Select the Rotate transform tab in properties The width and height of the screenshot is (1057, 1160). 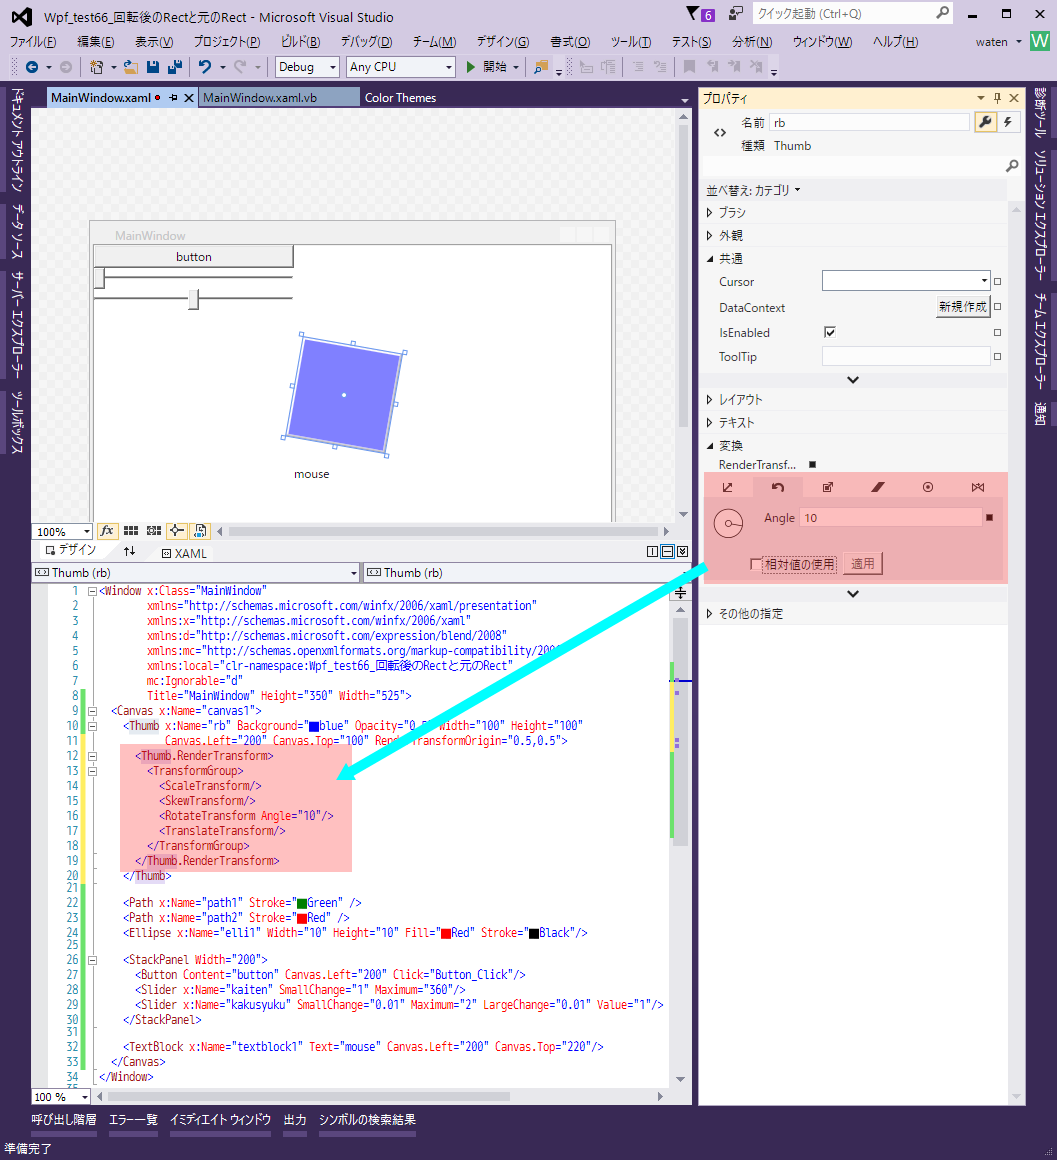coord(778,486)
